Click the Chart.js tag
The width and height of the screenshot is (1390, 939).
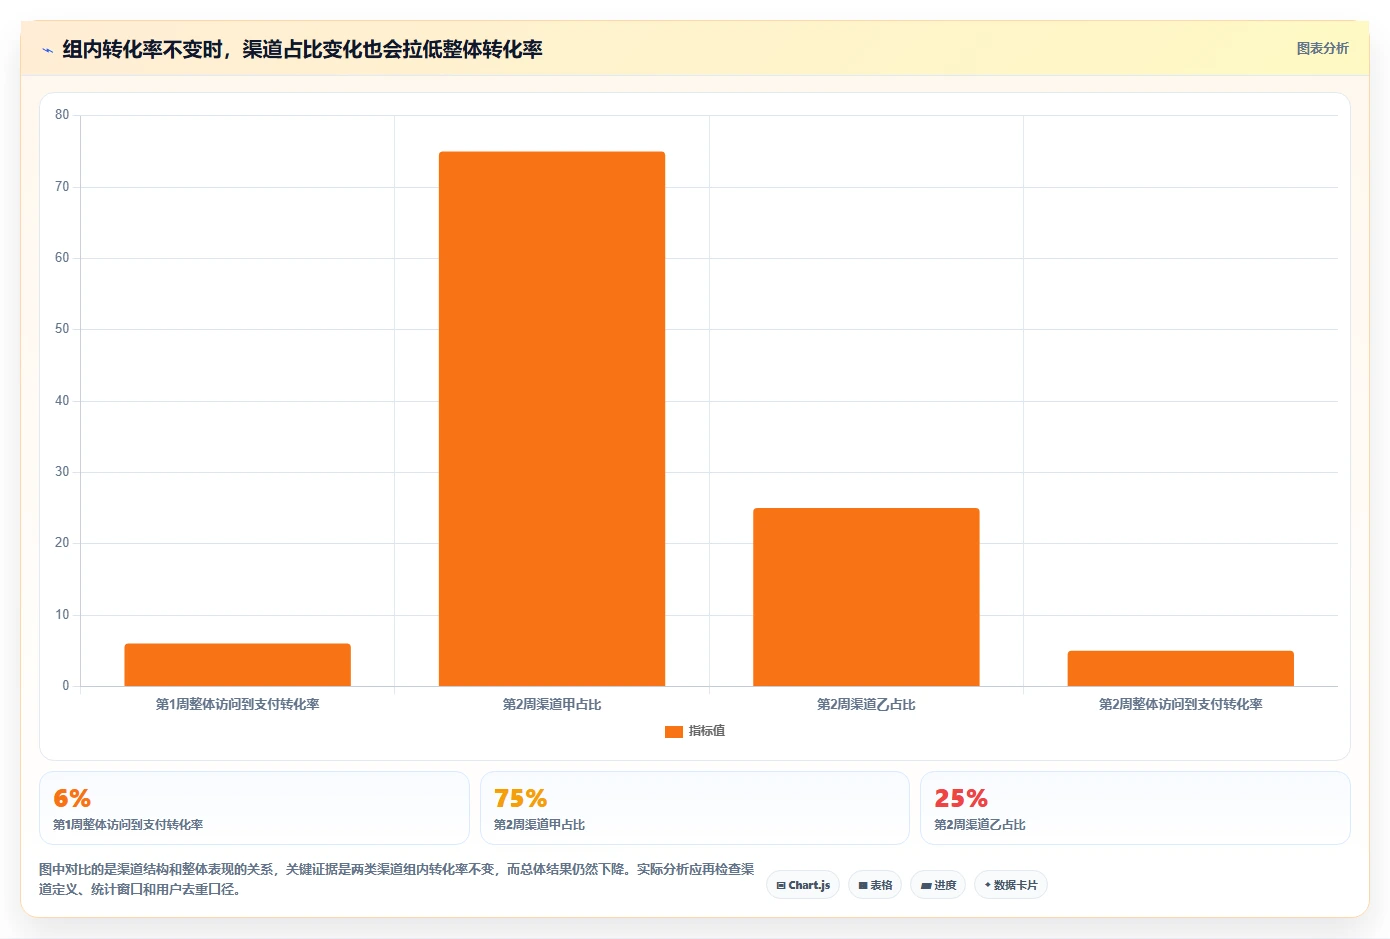803,885
